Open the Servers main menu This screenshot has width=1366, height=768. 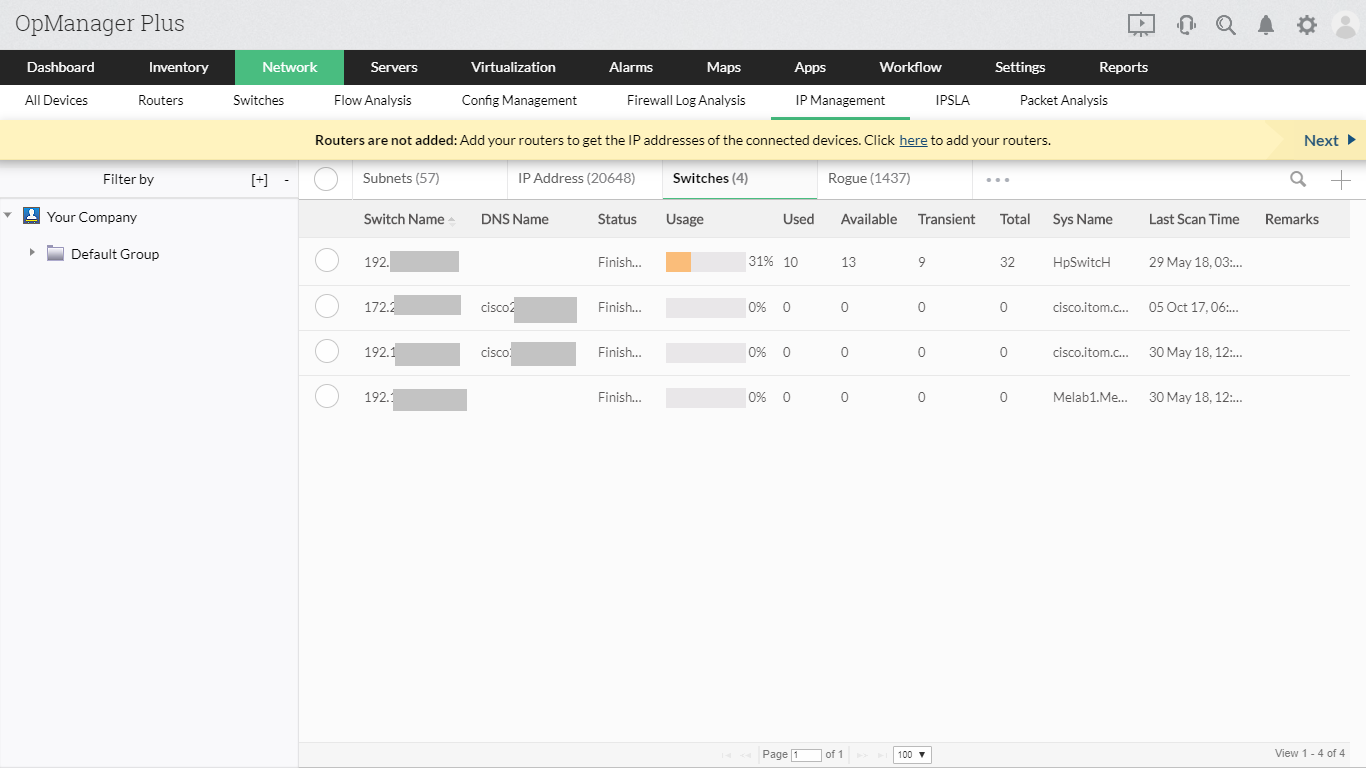tap(394, 67)
